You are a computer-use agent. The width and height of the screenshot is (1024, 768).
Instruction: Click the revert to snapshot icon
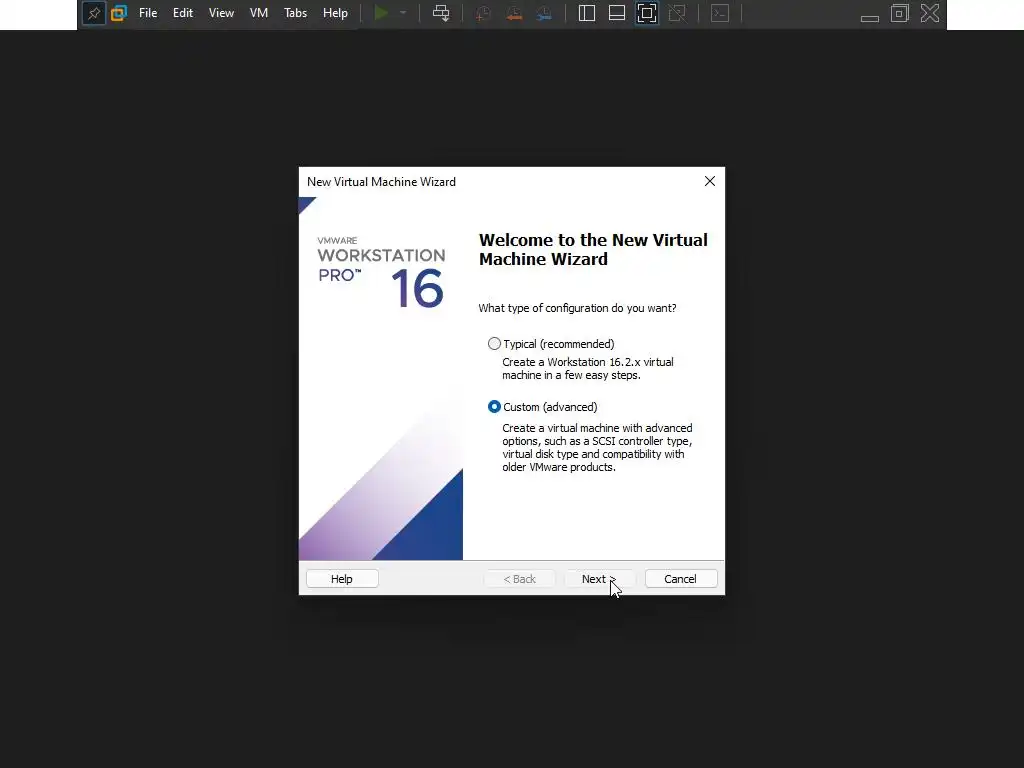pos(514,14)
